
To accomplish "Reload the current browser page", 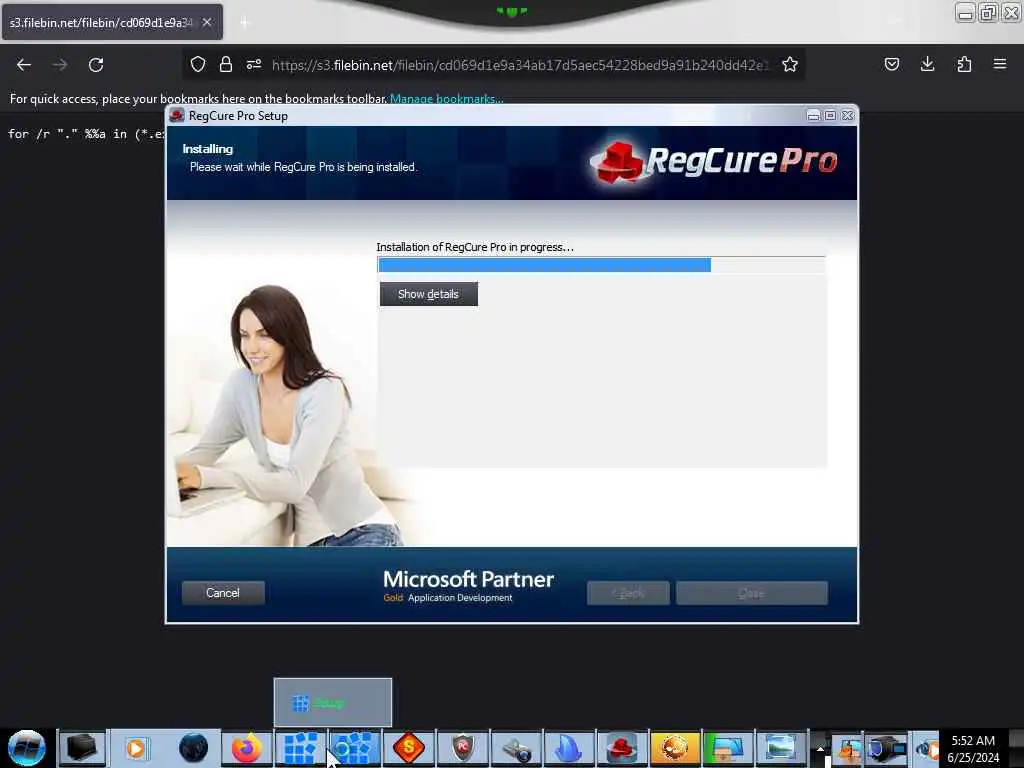I will 96,65.
